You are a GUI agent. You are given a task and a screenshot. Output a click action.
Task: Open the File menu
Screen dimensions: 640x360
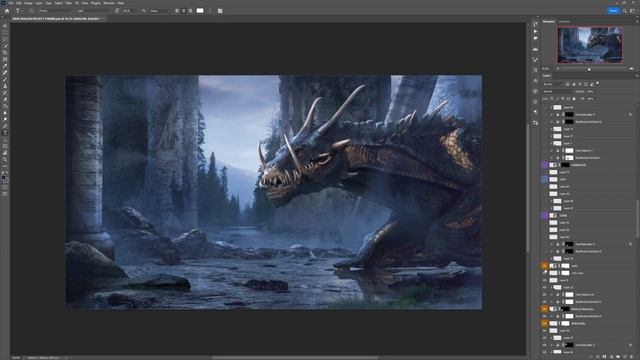[x=11, y=3]
